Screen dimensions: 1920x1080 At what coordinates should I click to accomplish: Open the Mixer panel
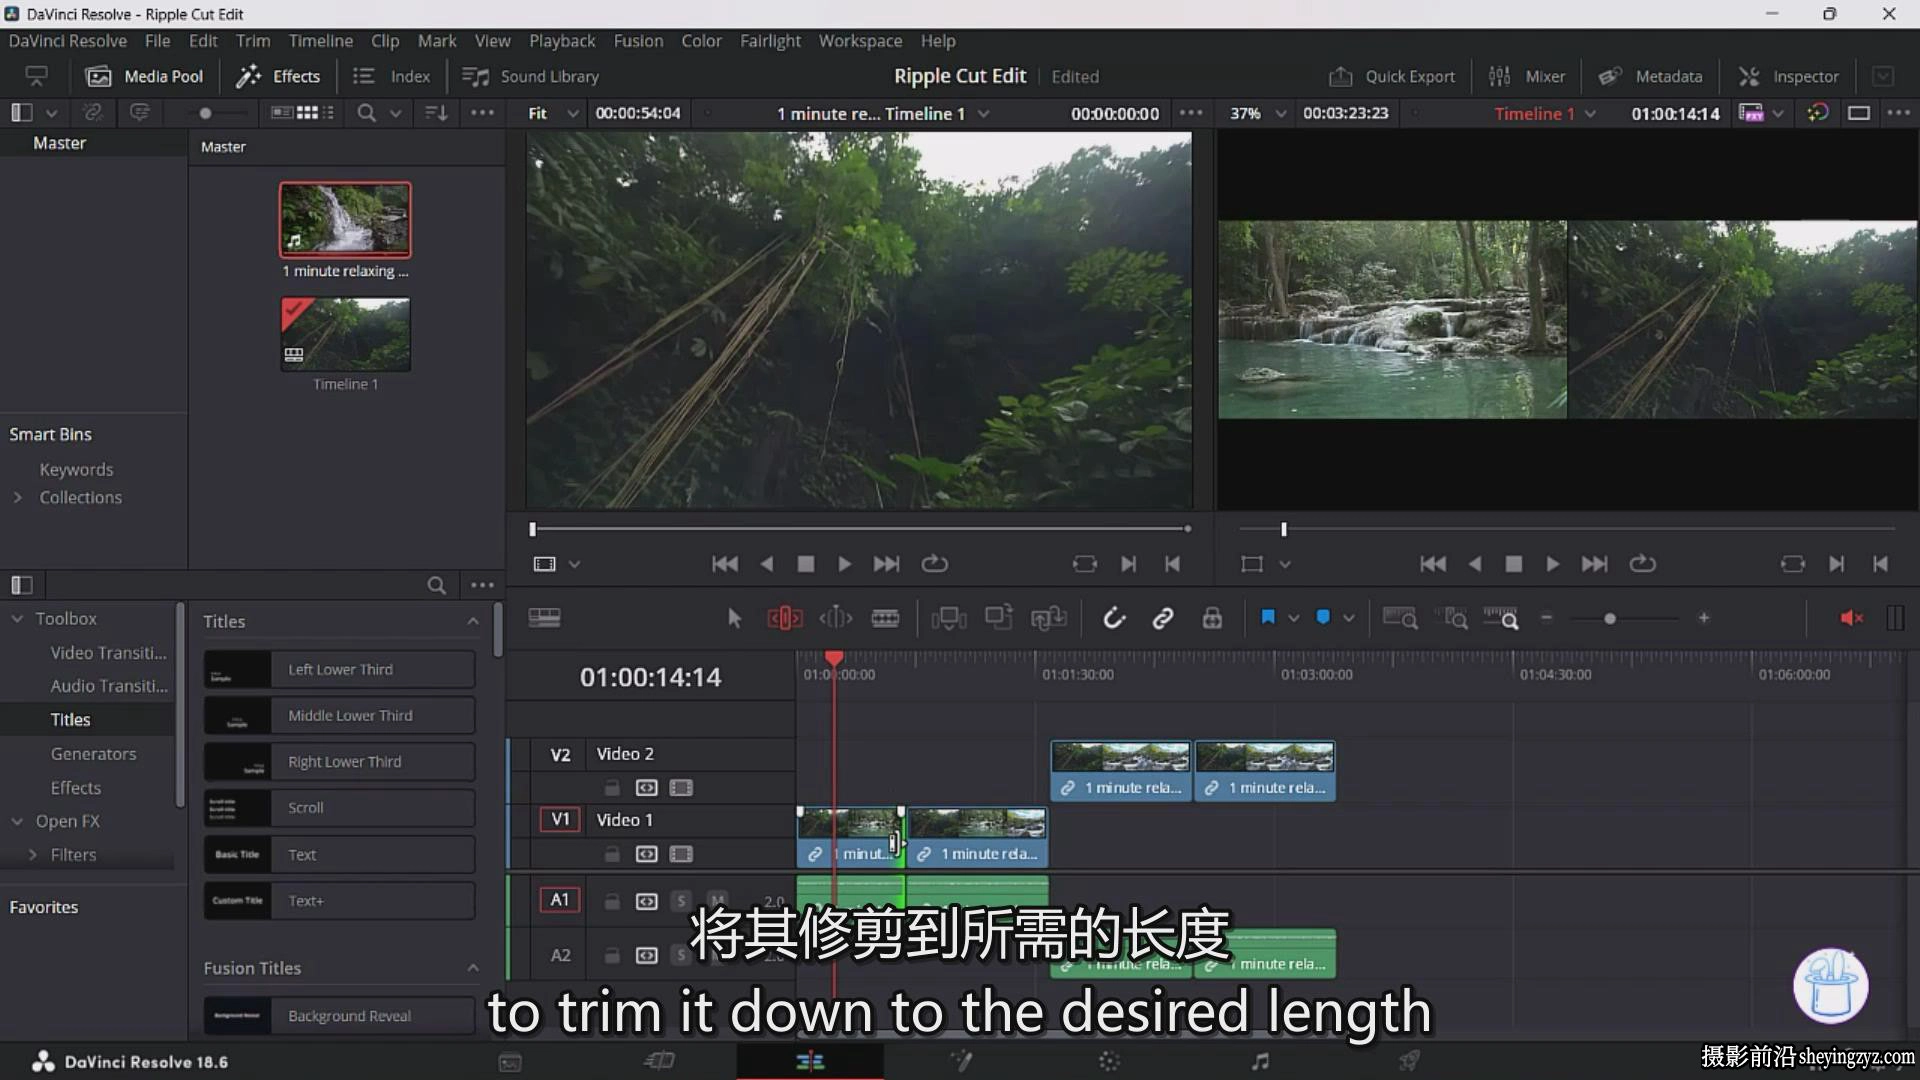tap(1527, 76)
